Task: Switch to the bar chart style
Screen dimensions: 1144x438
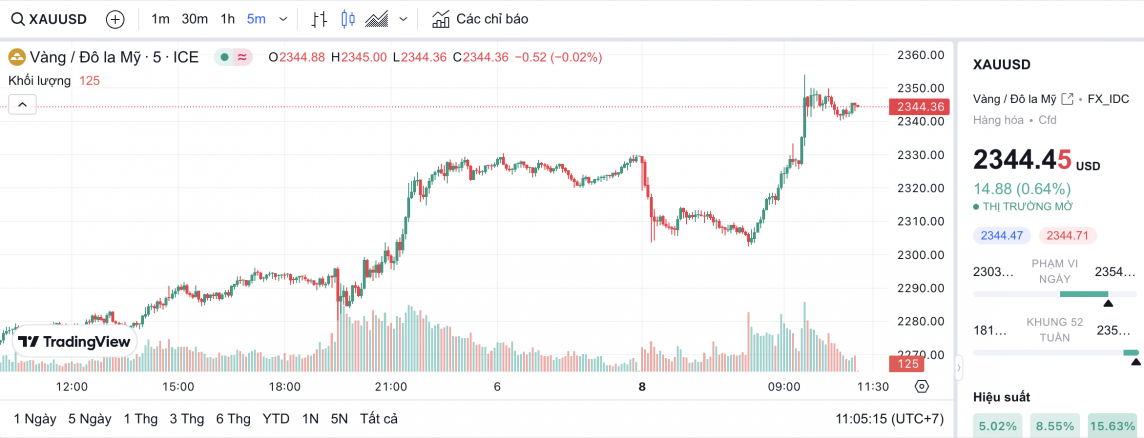Action: click(x=319, y=19)
